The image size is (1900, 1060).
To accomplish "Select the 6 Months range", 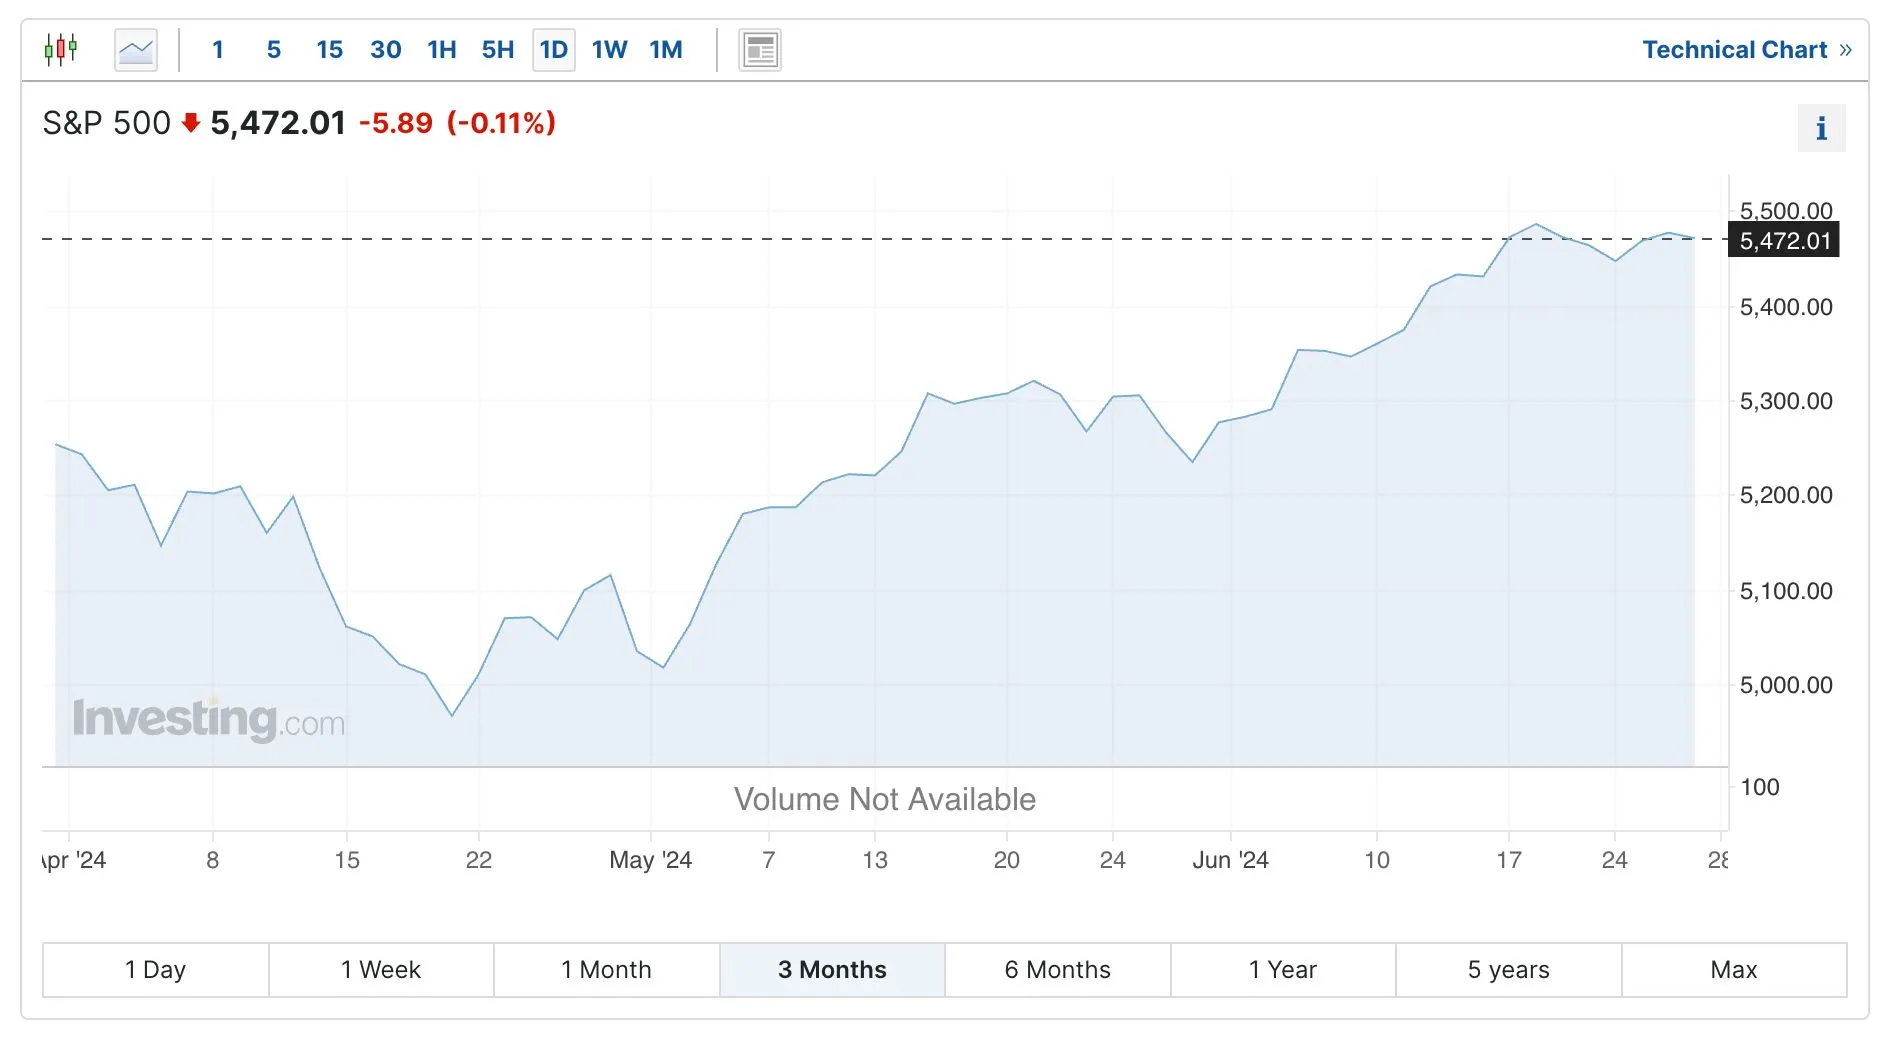I will point(1057,970).
